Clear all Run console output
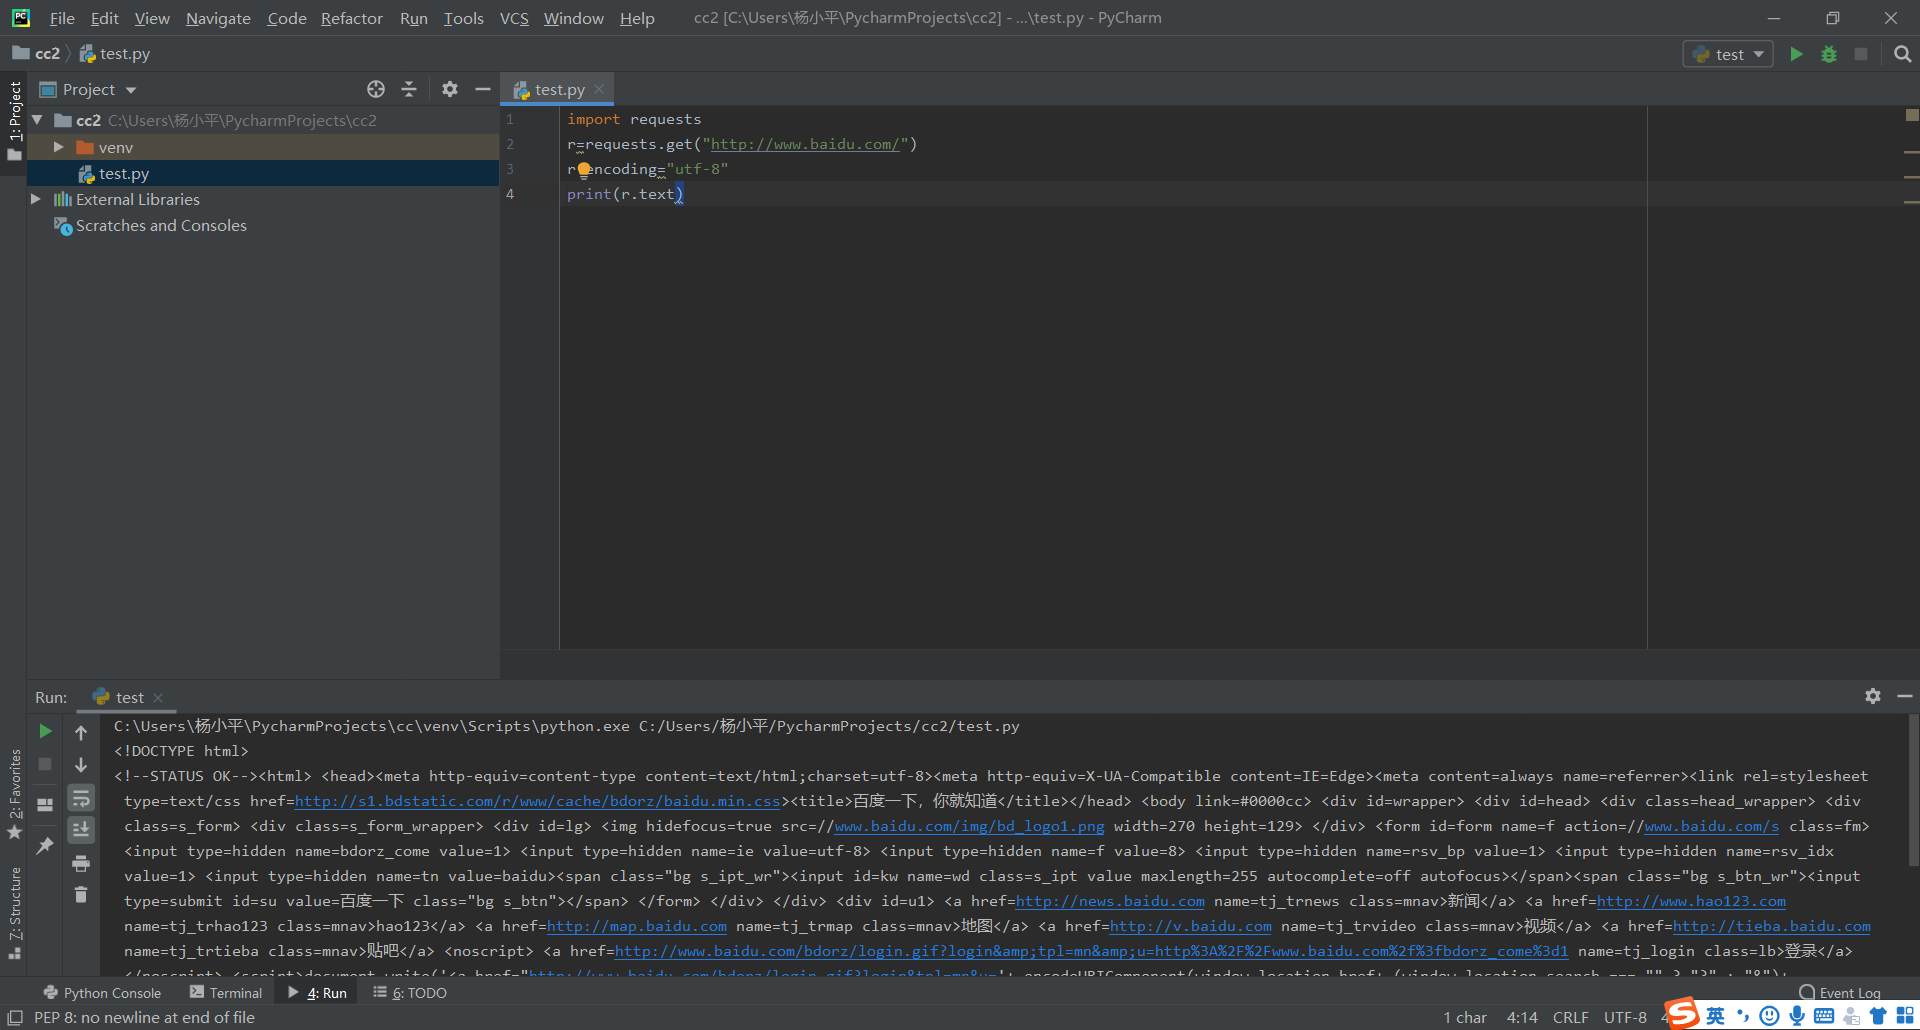The height and width of the screenshot is (1030, 1920). [x=81, y=895]
